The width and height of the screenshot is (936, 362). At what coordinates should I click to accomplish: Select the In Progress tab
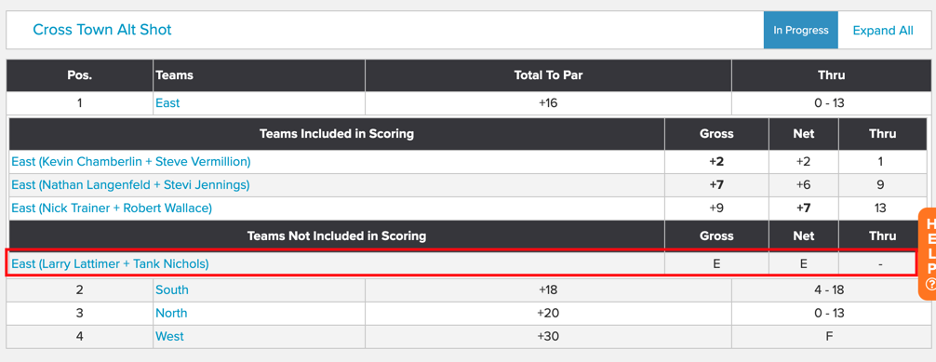coord(800,30)
